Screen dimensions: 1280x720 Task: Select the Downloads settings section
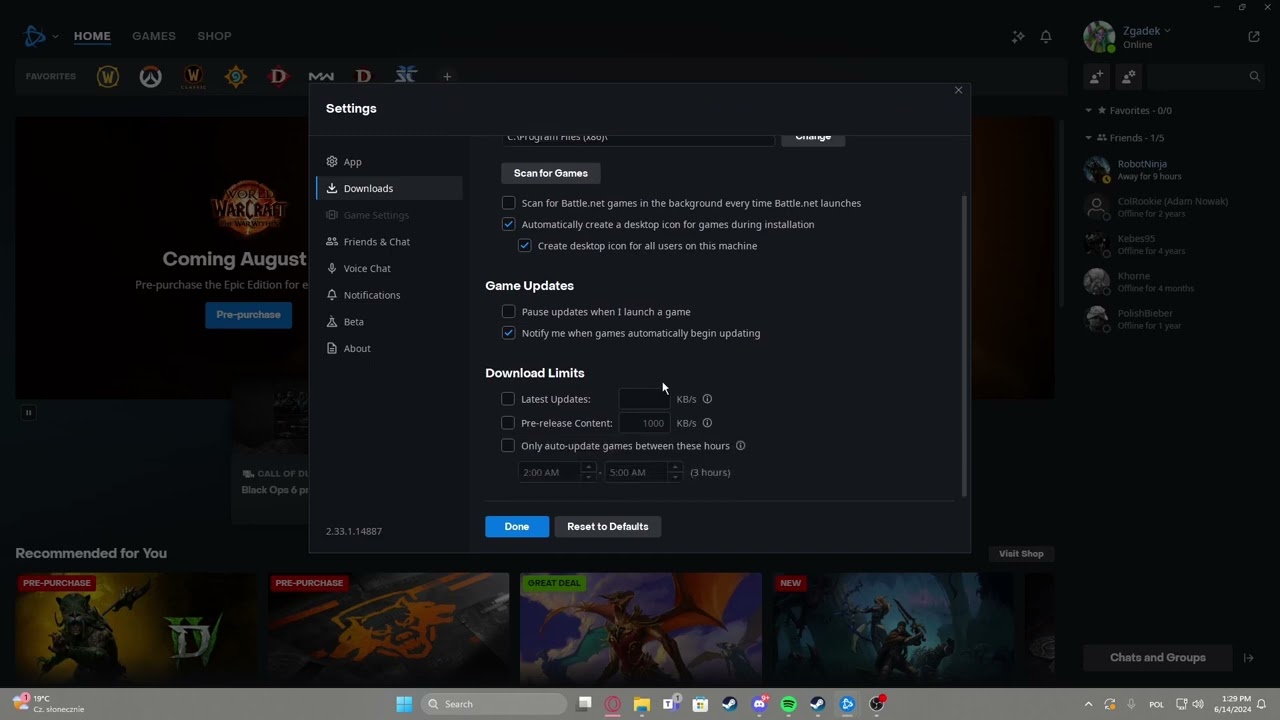(390, 188)
